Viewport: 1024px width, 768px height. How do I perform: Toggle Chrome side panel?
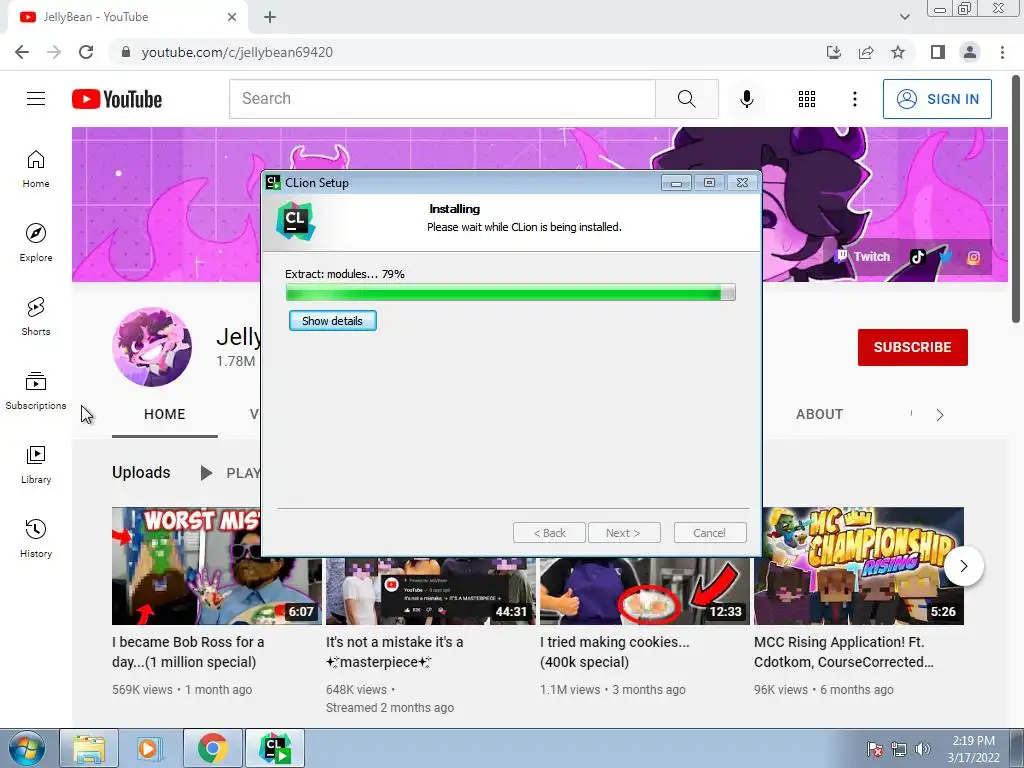click(x=938, y=52)
